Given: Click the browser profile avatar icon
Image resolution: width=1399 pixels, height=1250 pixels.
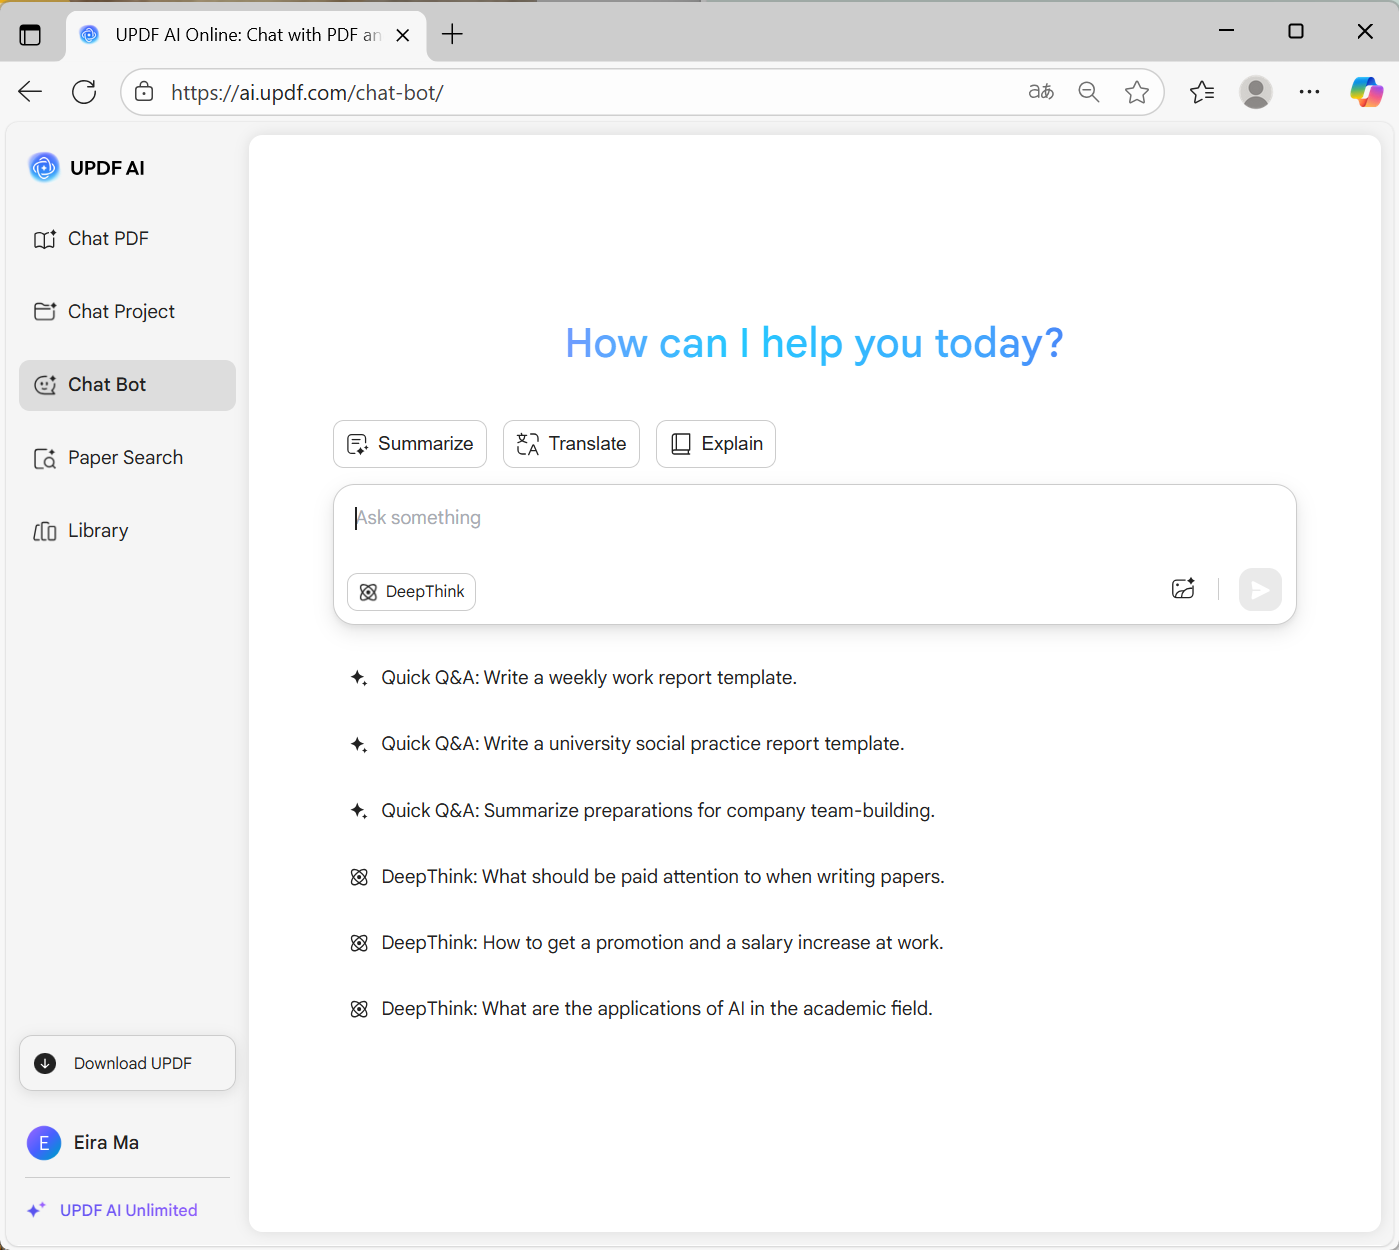Looking at the screenshot, I should click(x=1256, y=92).
